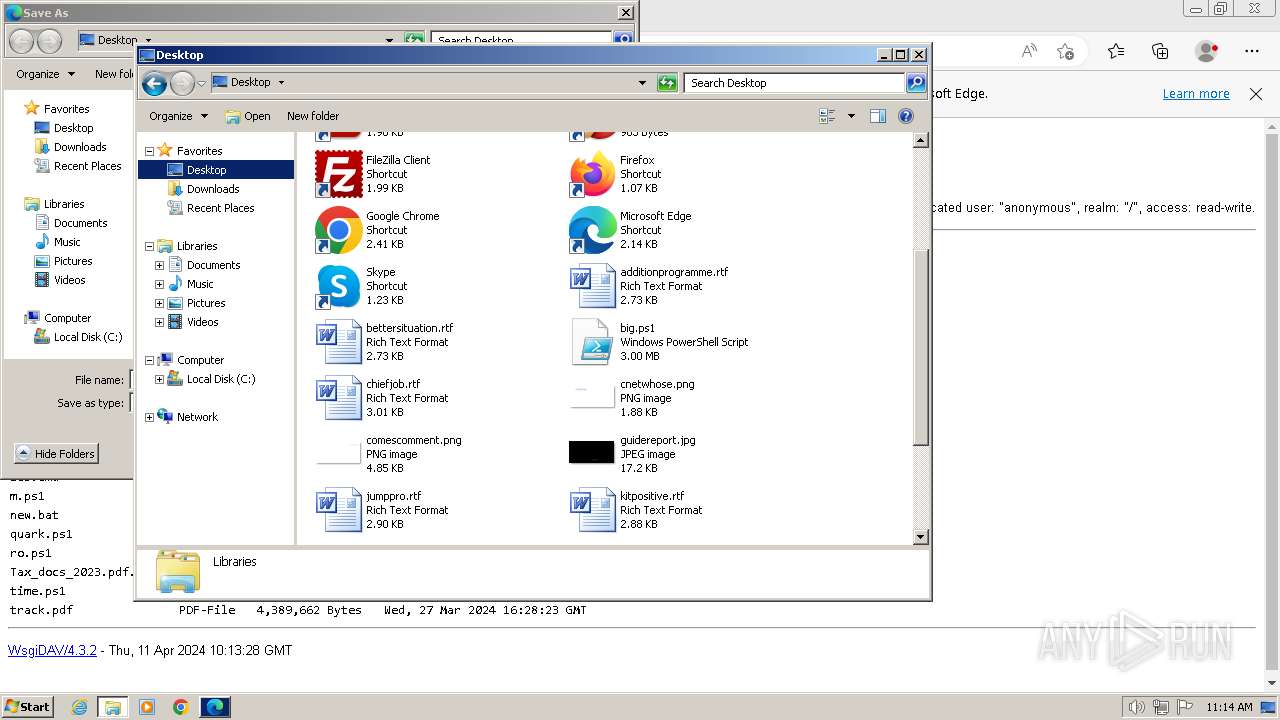Open Edge Favorites star list icon
1280x720 pixels.
pyautogui.click(x=1116, y=51)
